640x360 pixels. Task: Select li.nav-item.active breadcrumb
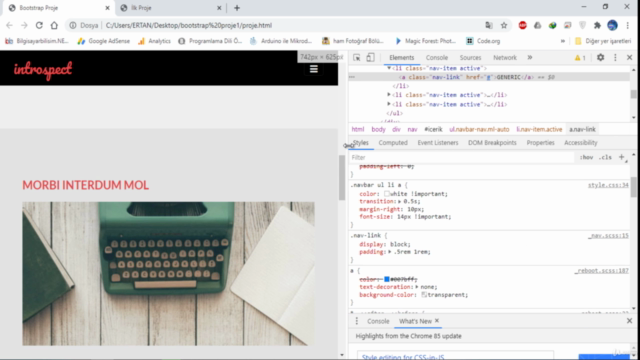(x=539, y=129)
